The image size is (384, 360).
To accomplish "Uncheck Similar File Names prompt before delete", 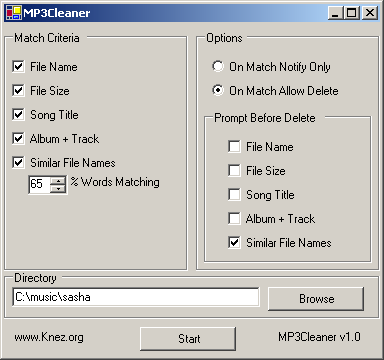I will (234, 242).
